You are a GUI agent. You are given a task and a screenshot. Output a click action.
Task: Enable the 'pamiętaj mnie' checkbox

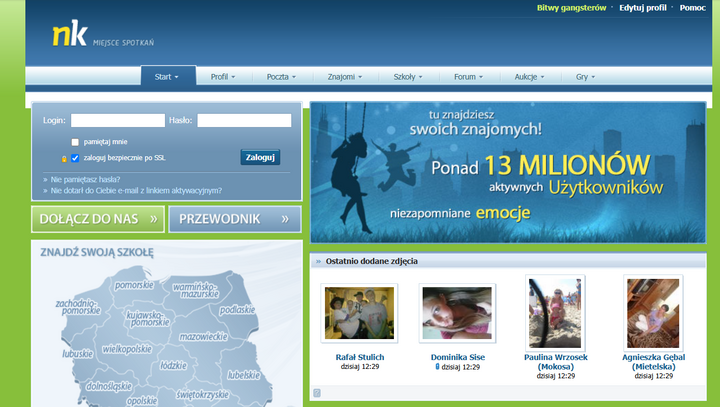tap(75, 142)
